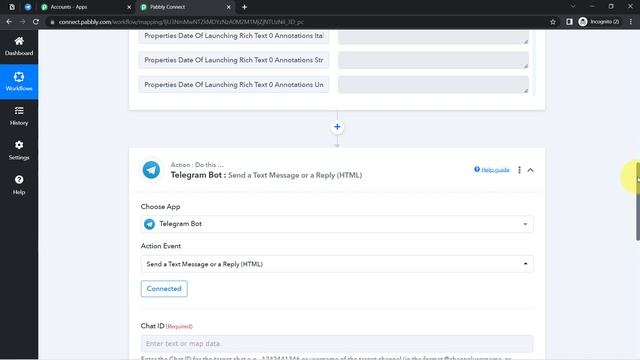This screenshot has height=360, width=640.
Task: Open the History sidebar item
Action: point(19,116)
